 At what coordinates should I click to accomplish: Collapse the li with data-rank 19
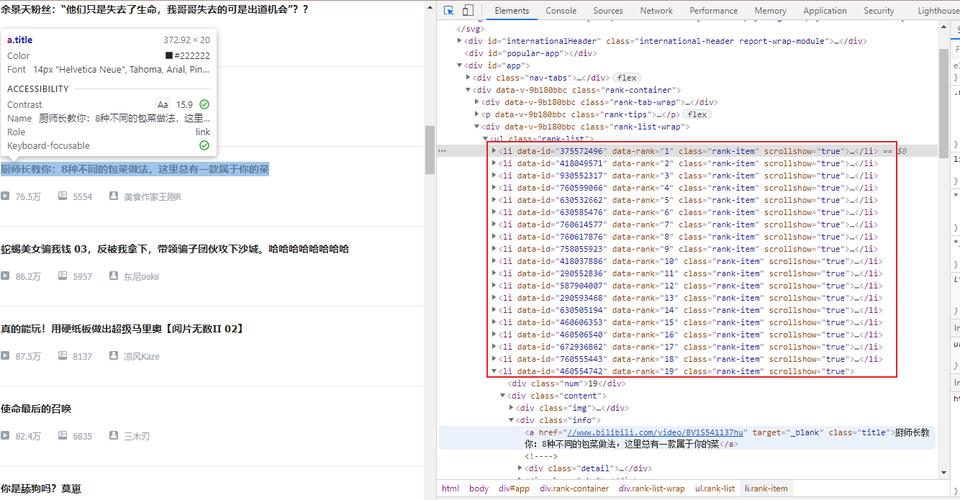click(x=494, y=371)
